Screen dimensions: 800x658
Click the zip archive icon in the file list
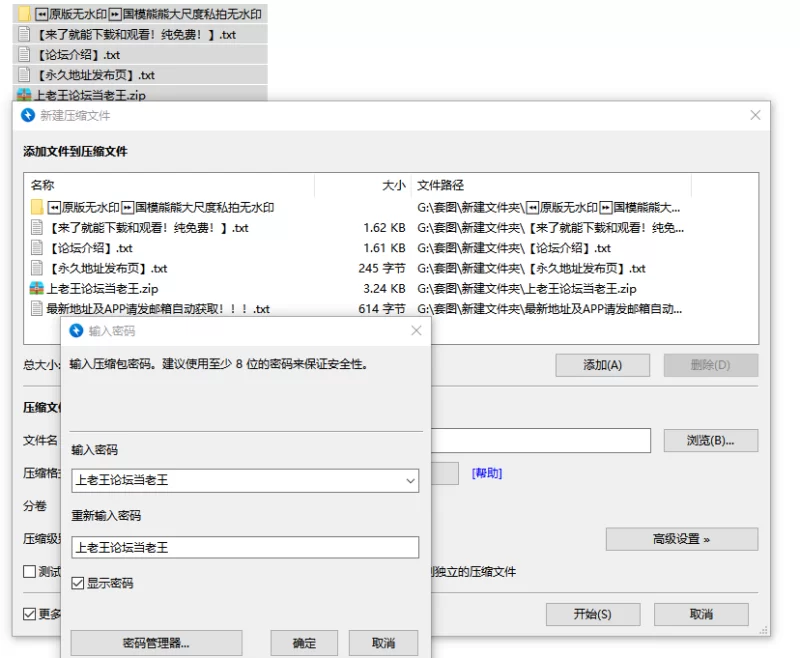[37, 288]
